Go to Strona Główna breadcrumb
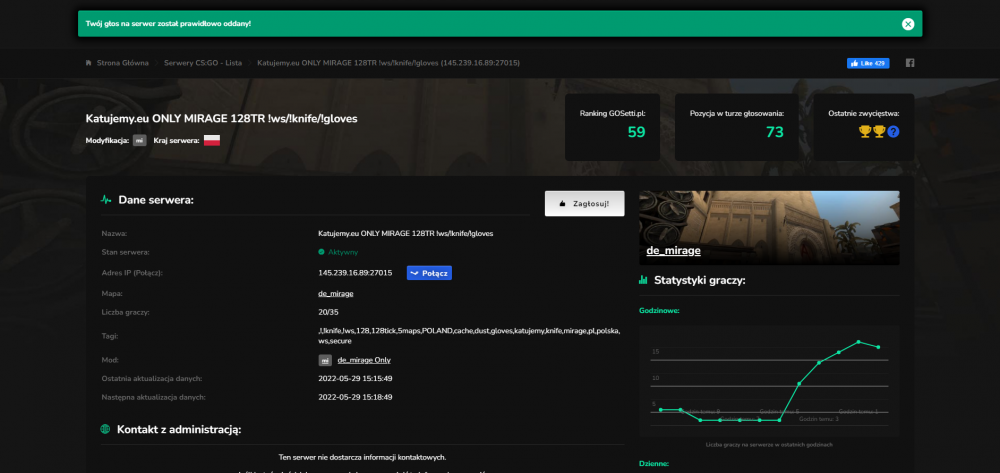Viewport: 1000px width, 473px height. 122,63
